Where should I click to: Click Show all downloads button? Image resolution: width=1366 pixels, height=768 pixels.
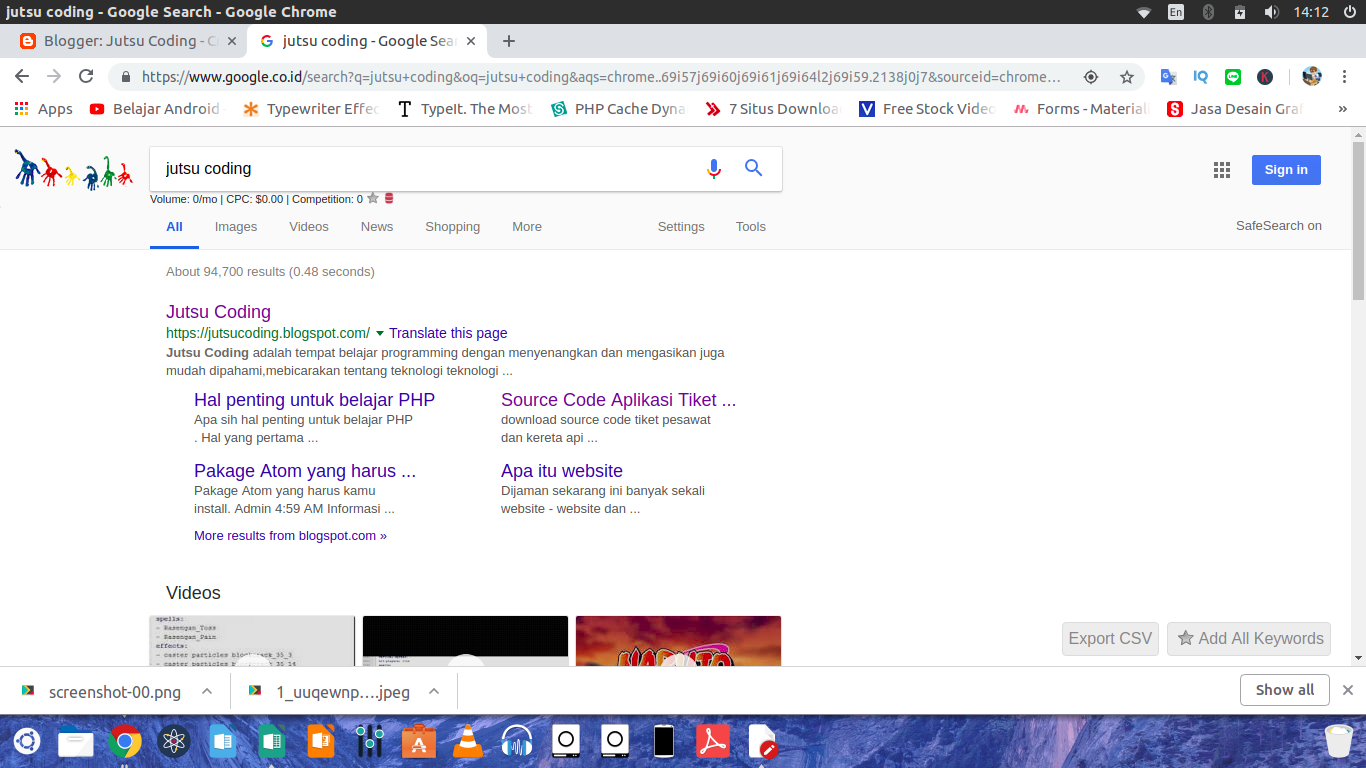[1285, 690]
